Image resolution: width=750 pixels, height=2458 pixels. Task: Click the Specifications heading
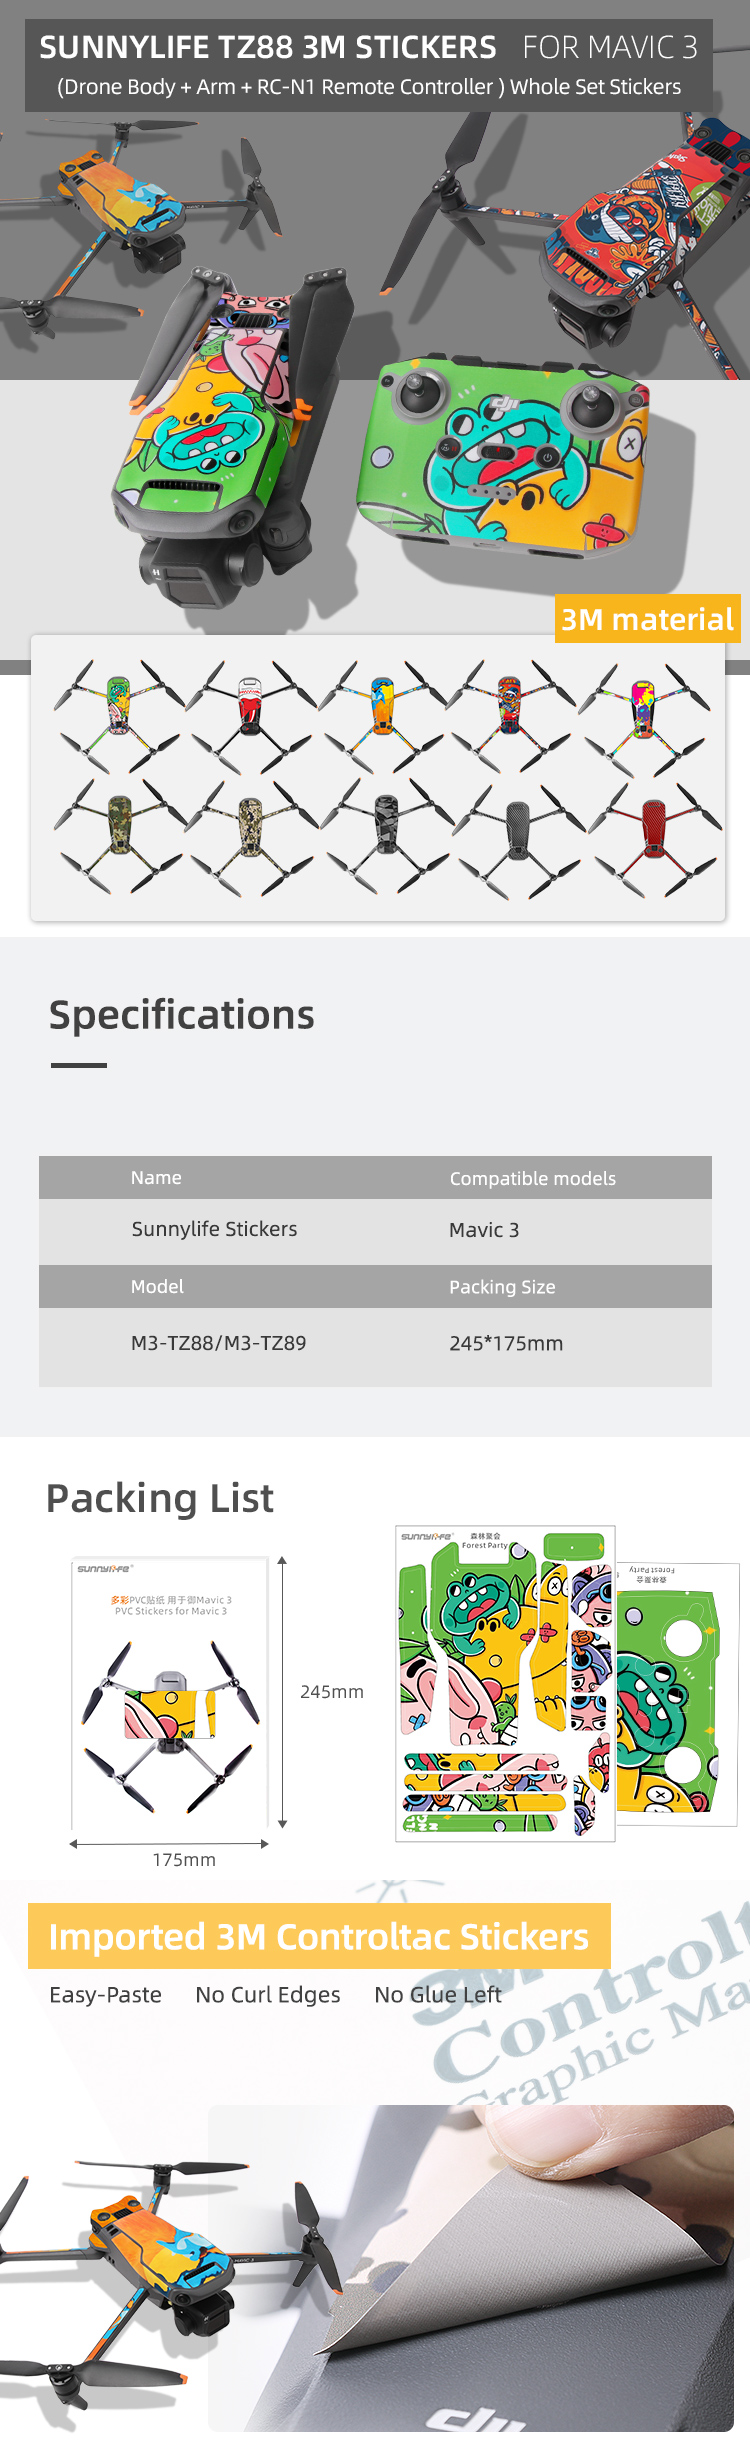182,1015
